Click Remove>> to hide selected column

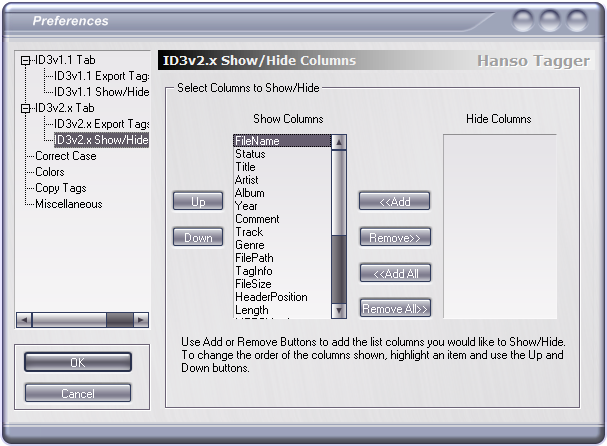pos(395,237)
